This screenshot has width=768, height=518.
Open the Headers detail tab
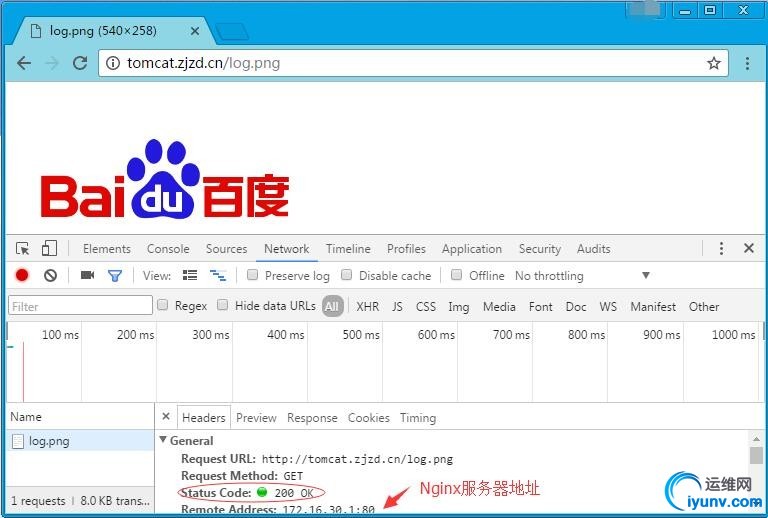click(x=203, y=418)
